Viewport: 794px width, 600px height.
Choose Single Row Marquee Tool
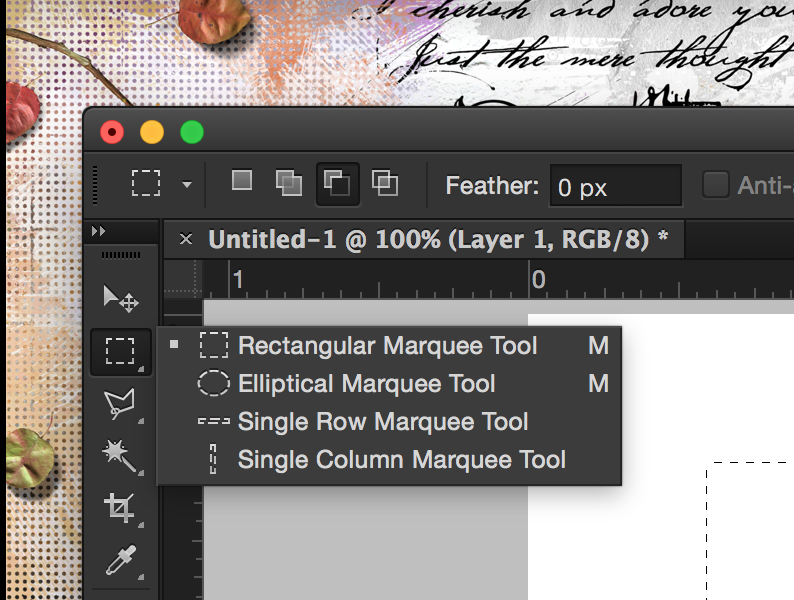click(x=389, y=422)
